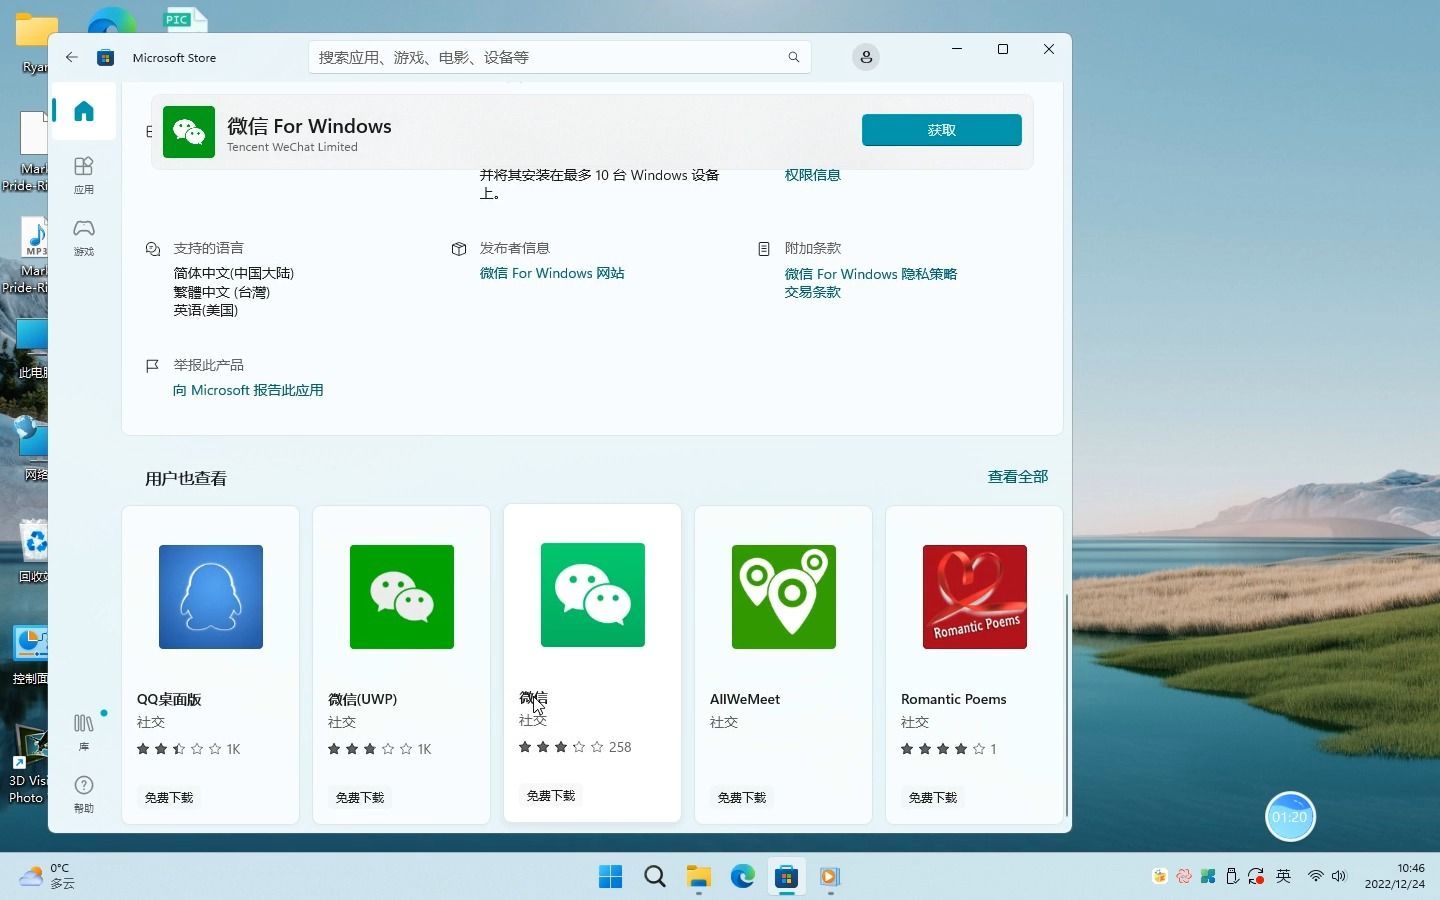Screen dimensions: 1440x900
Task: Click the AllWeMeet title text
Action: (x=745, y=699)
